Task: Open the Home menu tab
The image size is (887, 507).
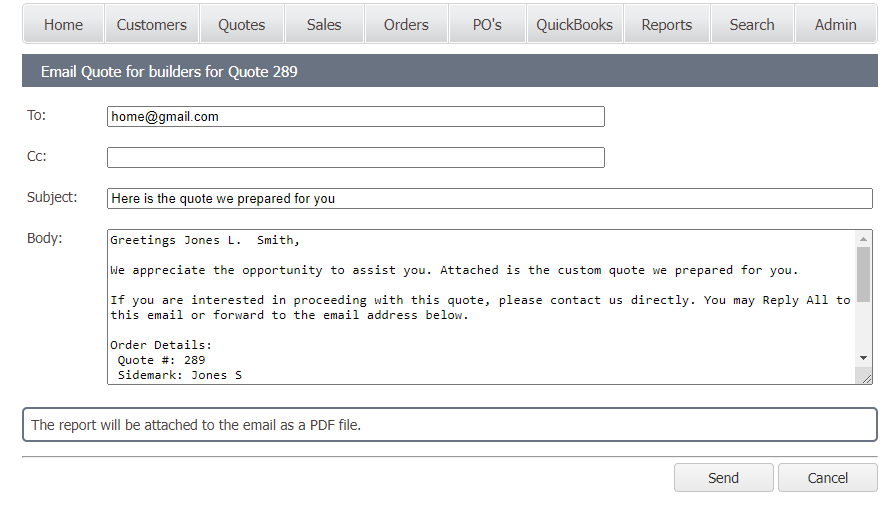Action: [x=63, y=25]
